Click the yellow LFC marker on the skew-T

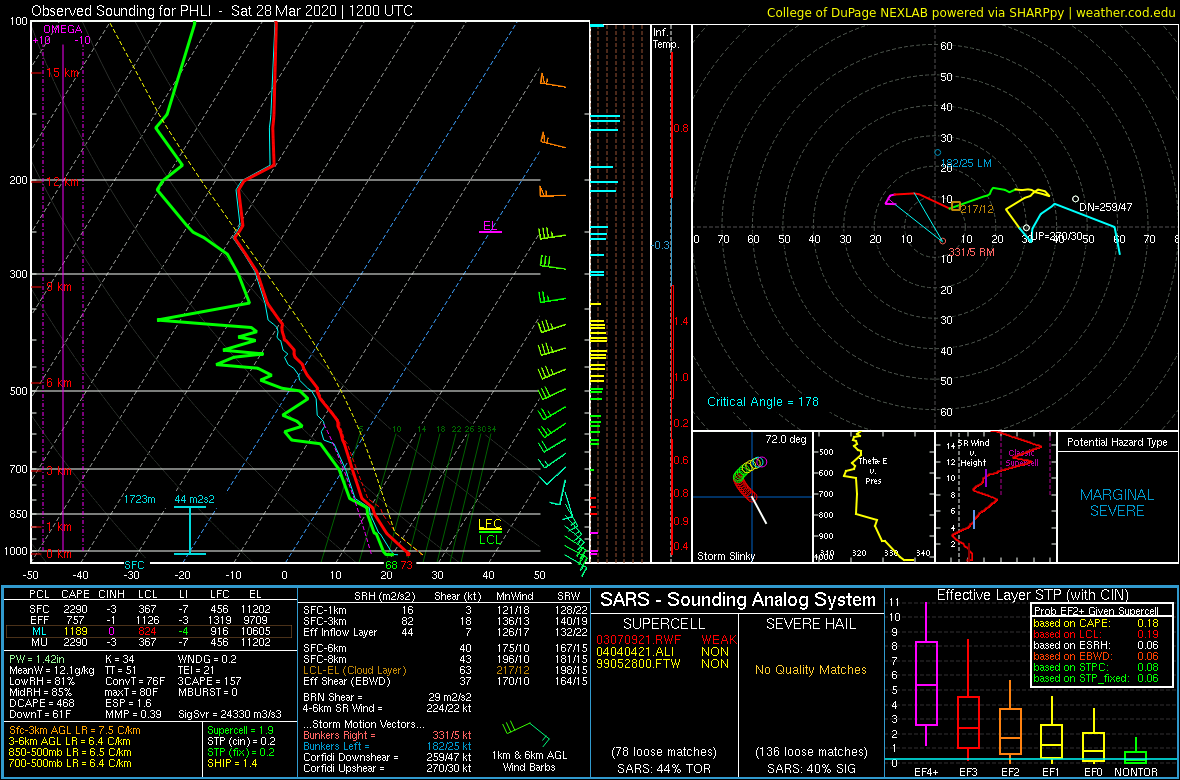pos(490,524)
